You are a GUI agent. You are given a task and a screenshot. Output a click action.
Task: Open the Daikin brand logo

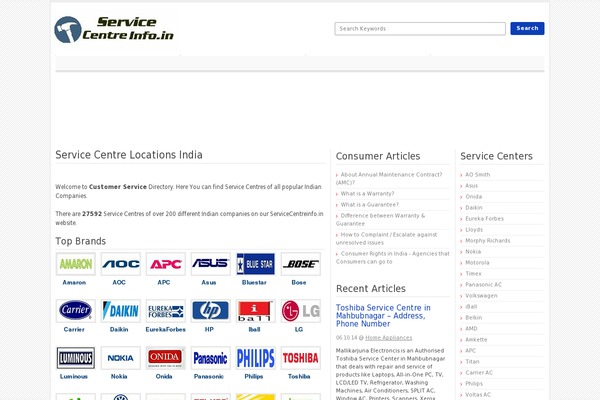121,311
